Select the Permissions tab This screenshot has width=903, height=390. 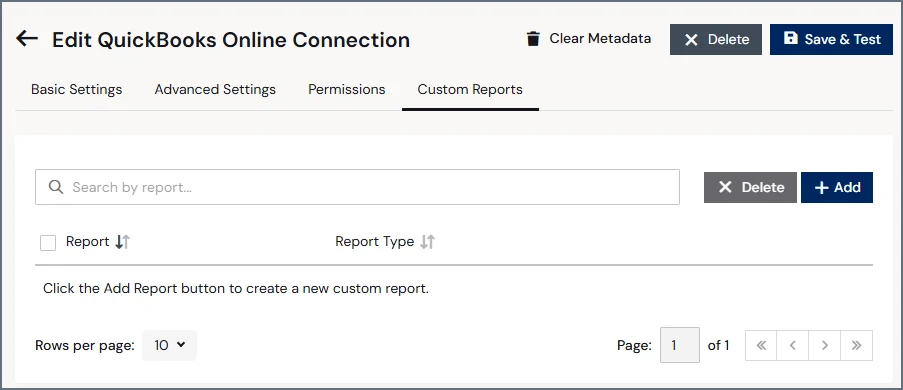[347, 89]
